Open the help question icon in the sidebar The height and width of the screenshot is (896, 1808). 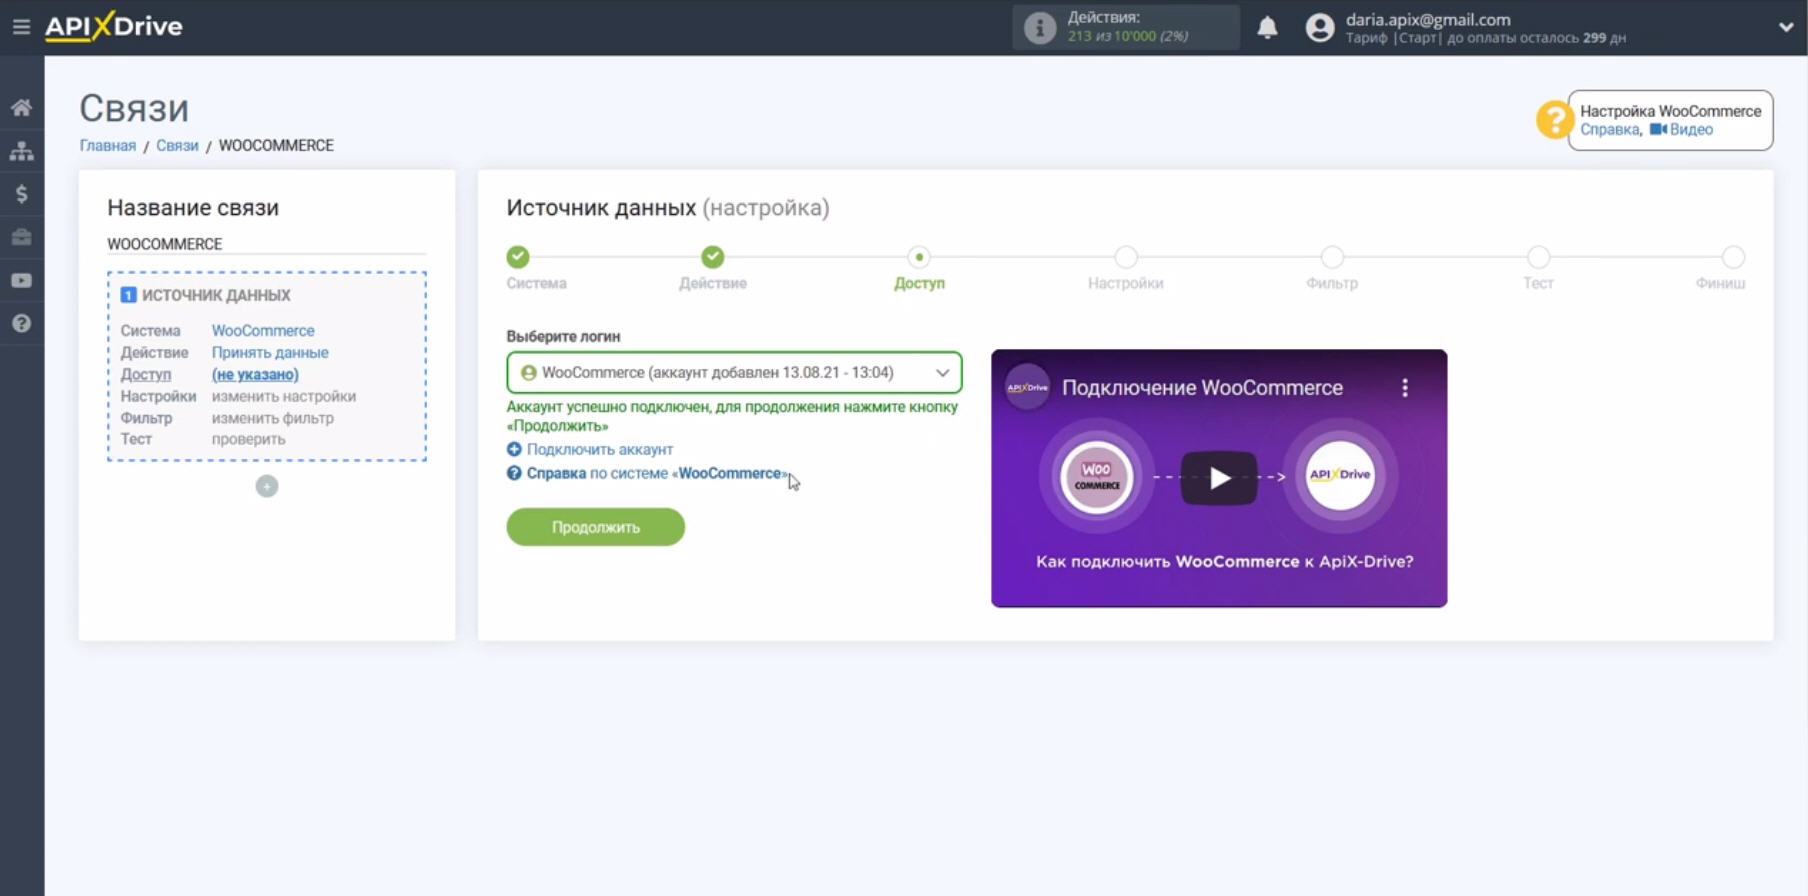[21, 324]
